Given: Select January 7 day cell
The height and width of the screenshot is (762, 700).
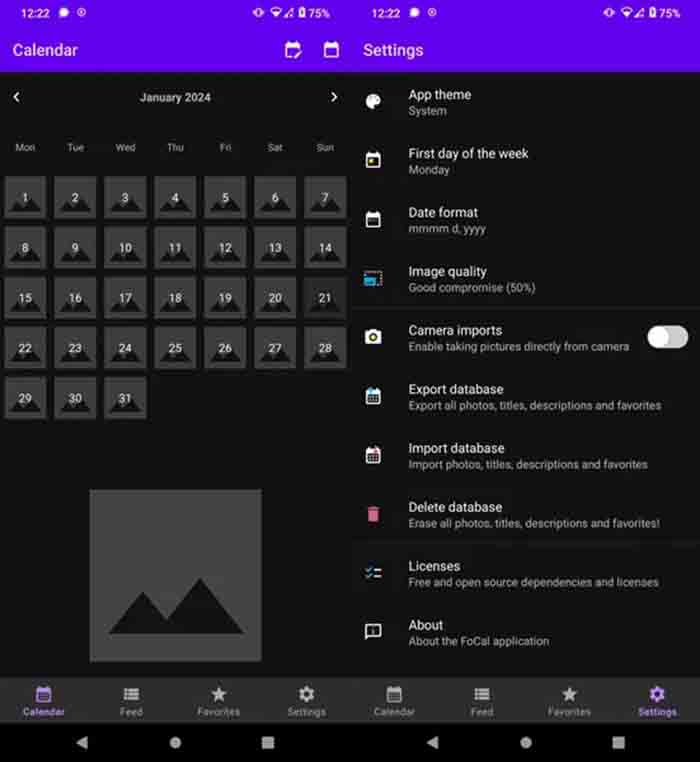Looking at the screenshot, I should [x=325, y=197].
